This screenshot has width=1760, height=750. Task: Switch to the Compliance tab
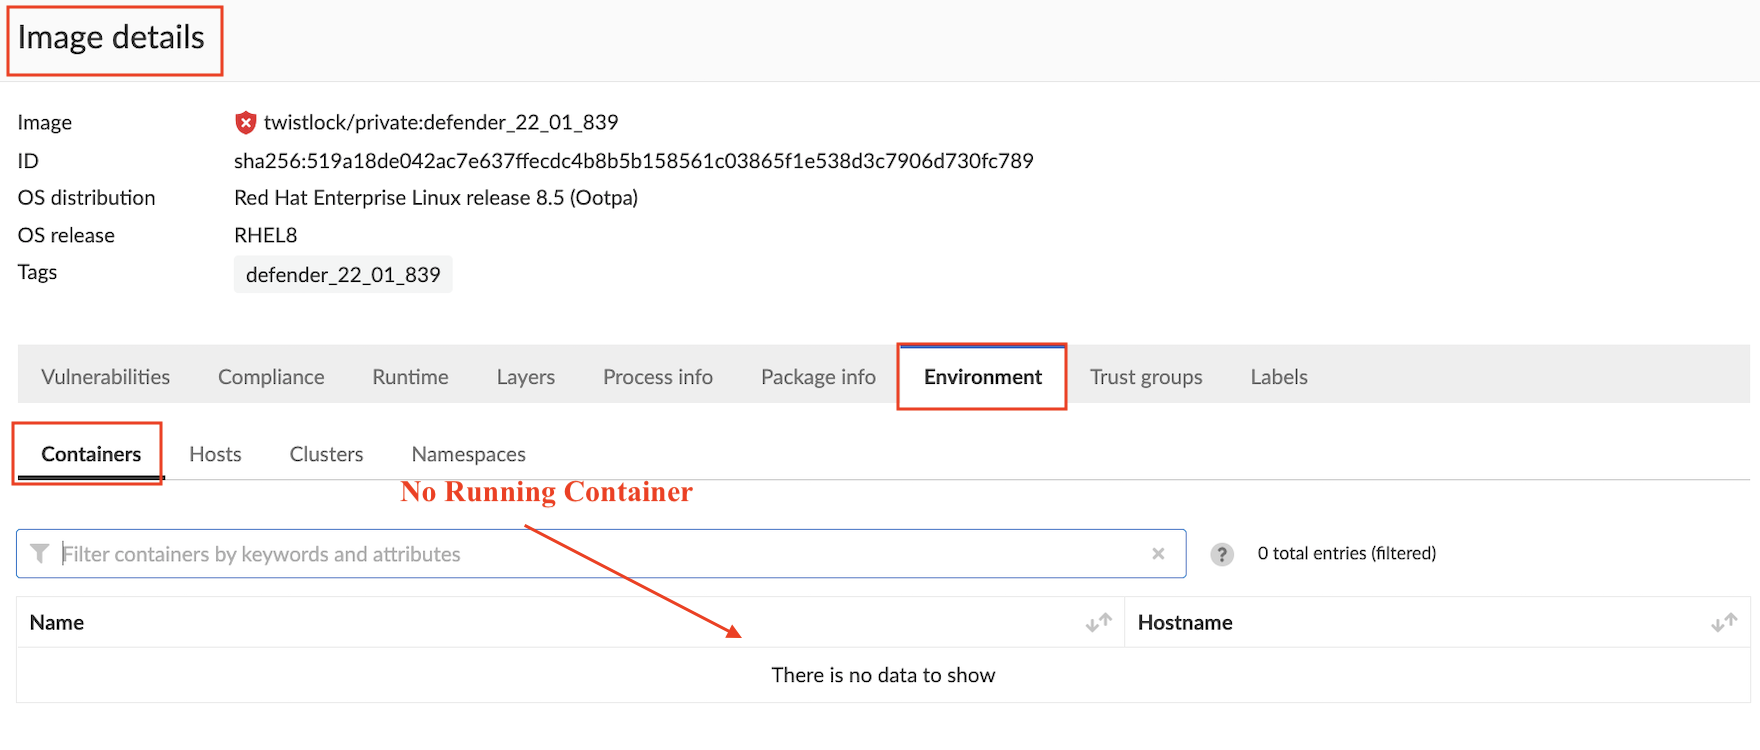tap(271, 377)
